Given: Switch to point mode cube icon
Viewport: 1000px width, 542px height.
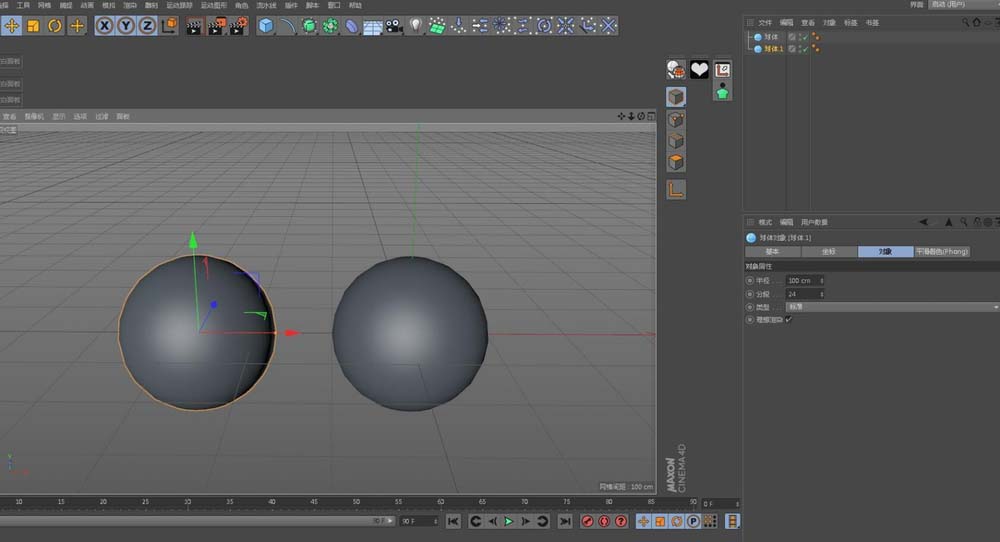Looking at the screenshot, I should [676, 119].
